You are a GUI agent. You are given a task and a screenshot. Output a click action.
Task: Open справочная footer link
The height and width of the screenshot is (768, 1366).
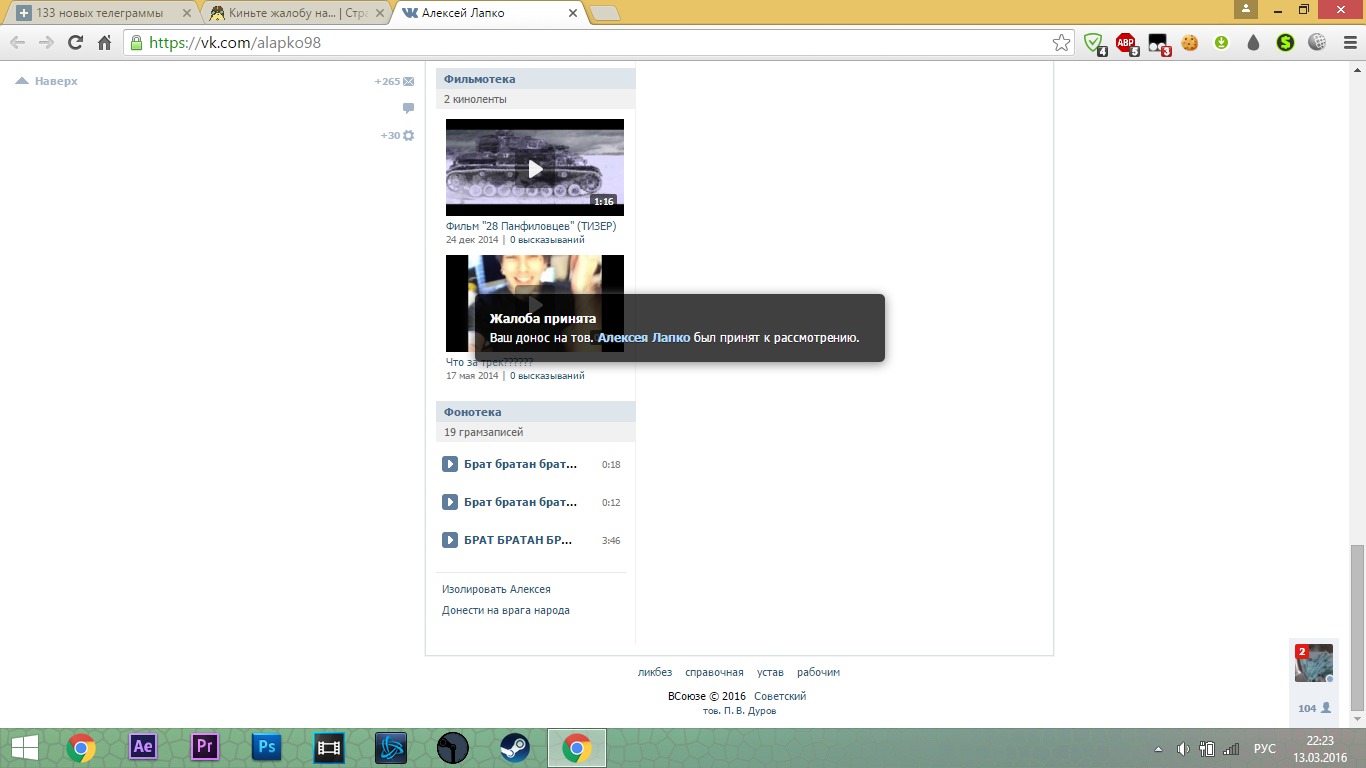tap(714, 672)
